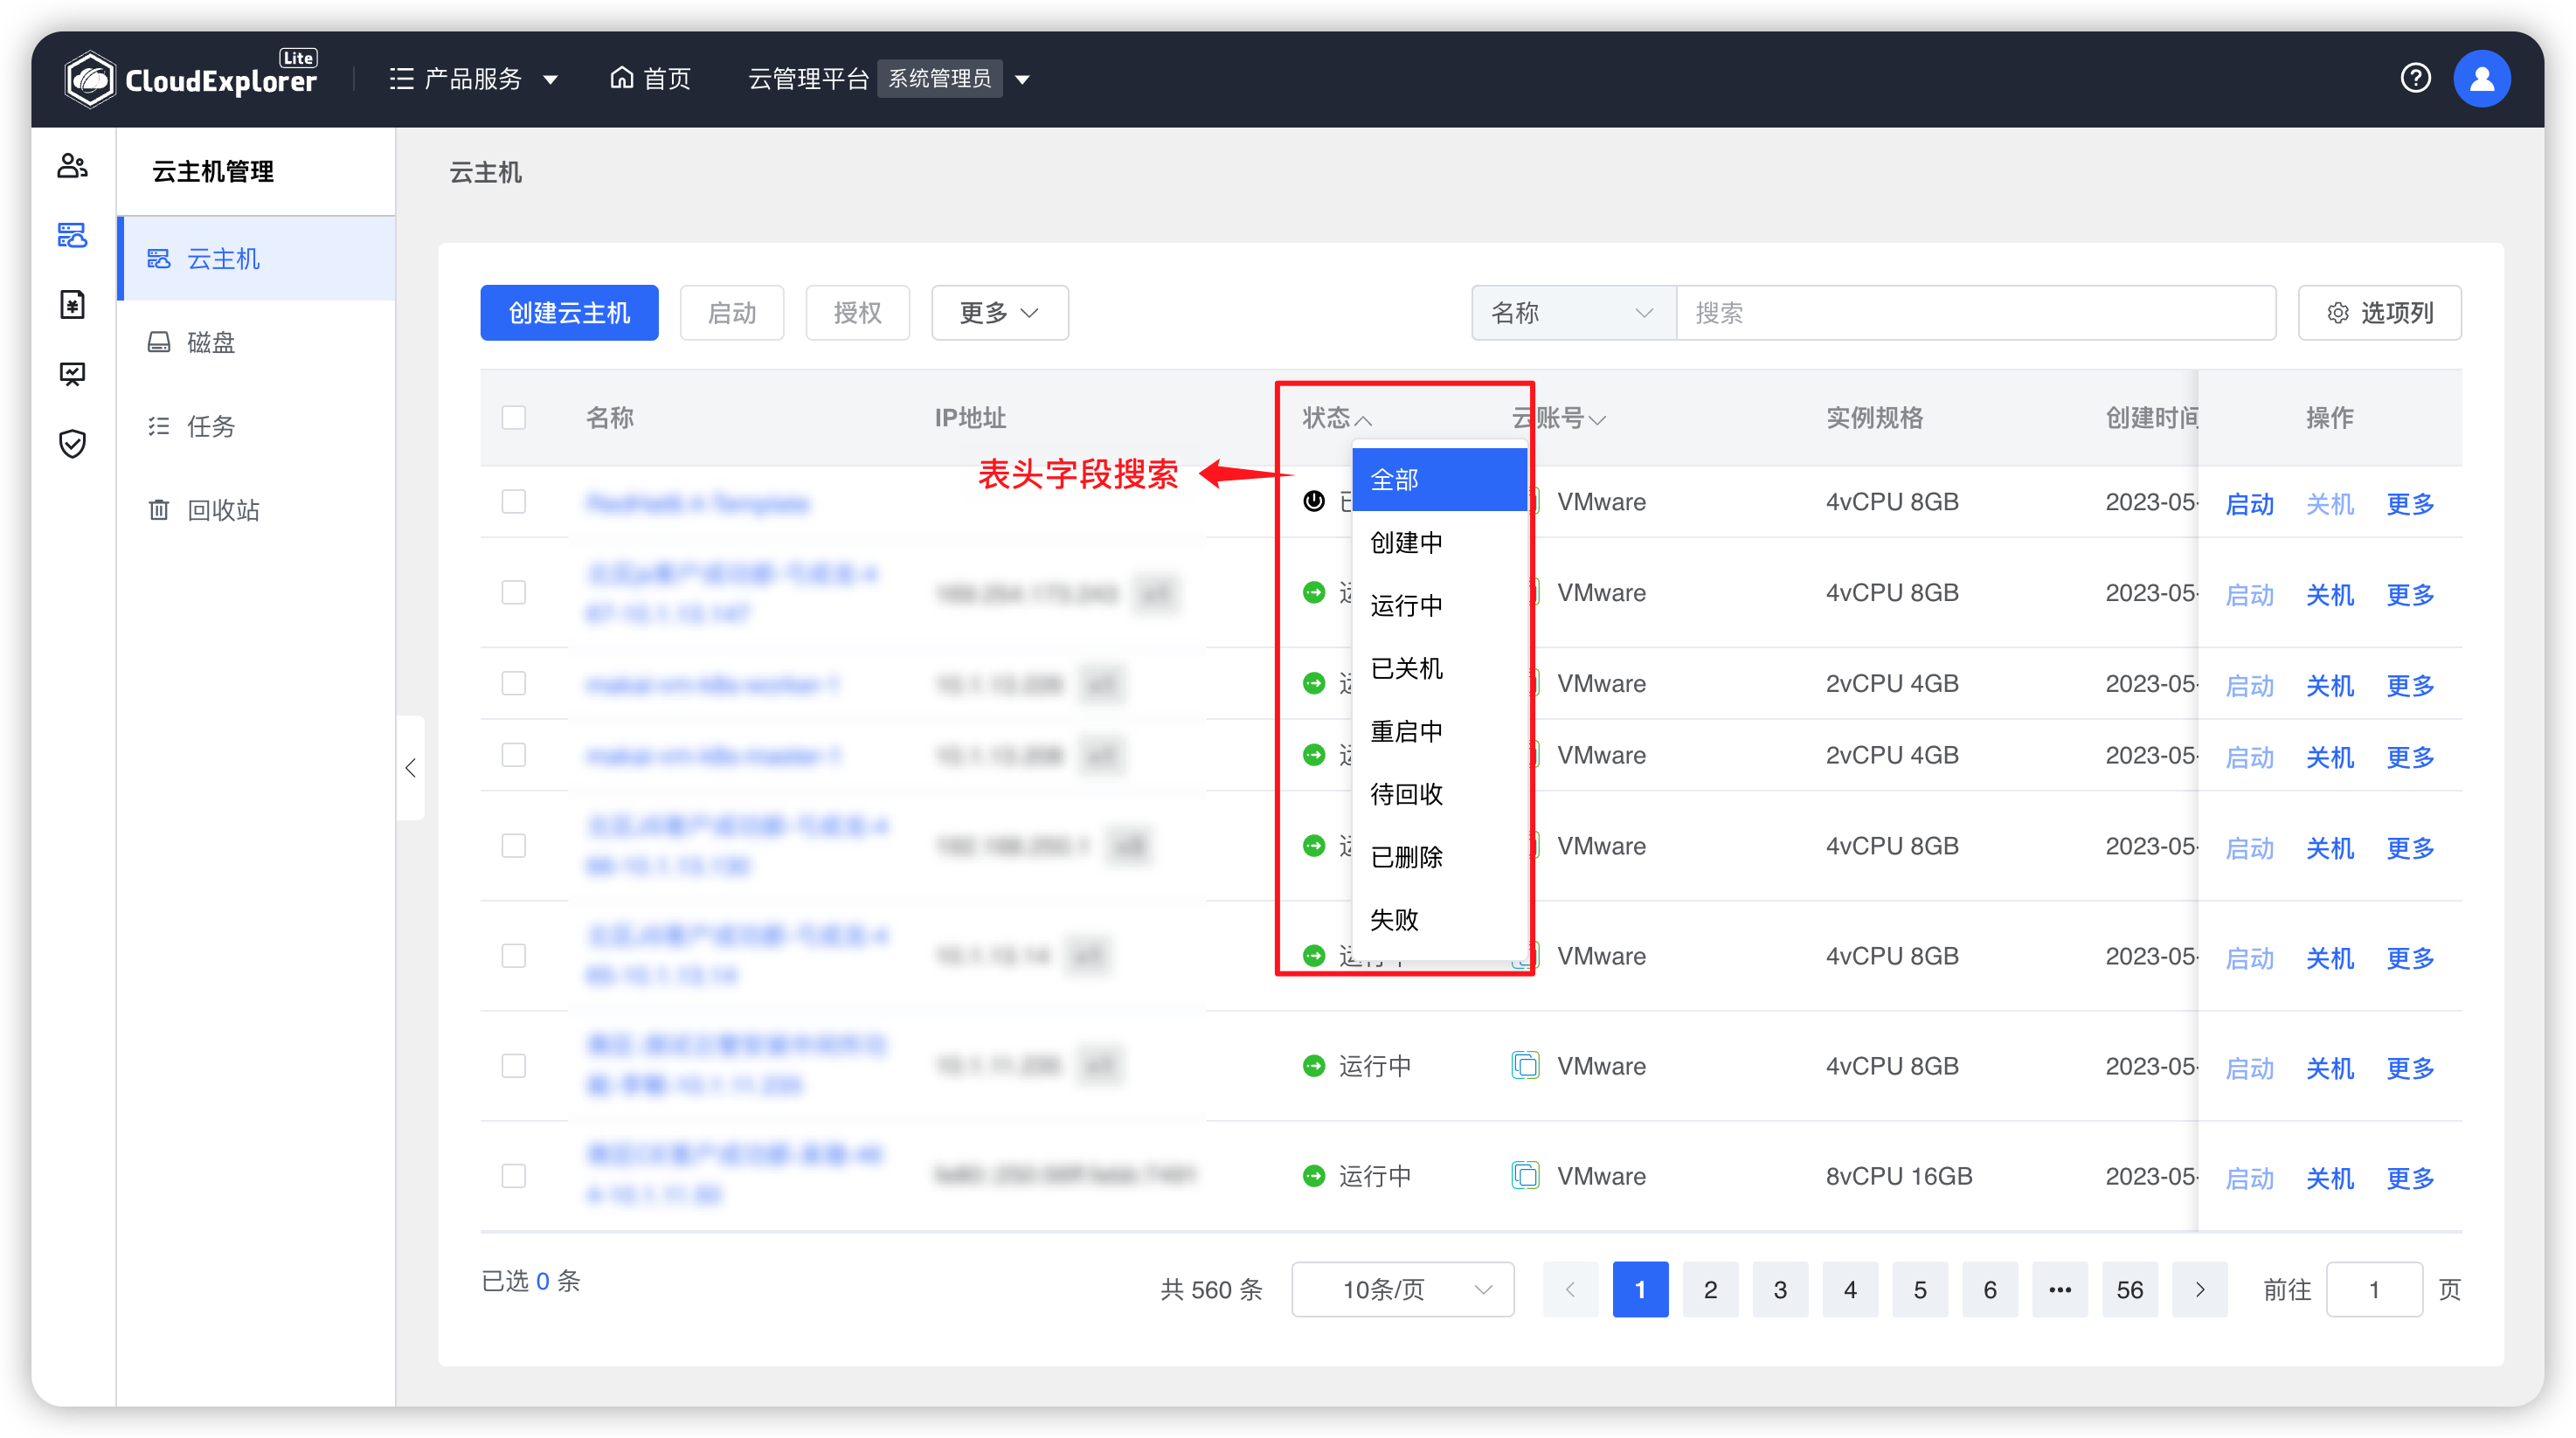
Task: Check the second row's checkbox
Action: tap(514, 592)
